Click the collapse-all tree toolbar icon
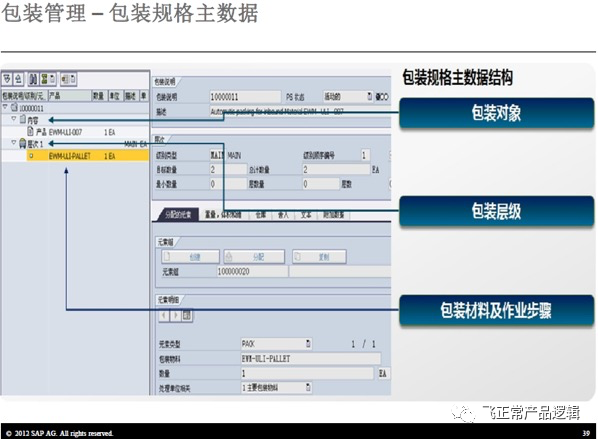Screen dimensions: 598x439 click(x=18, y=79)
